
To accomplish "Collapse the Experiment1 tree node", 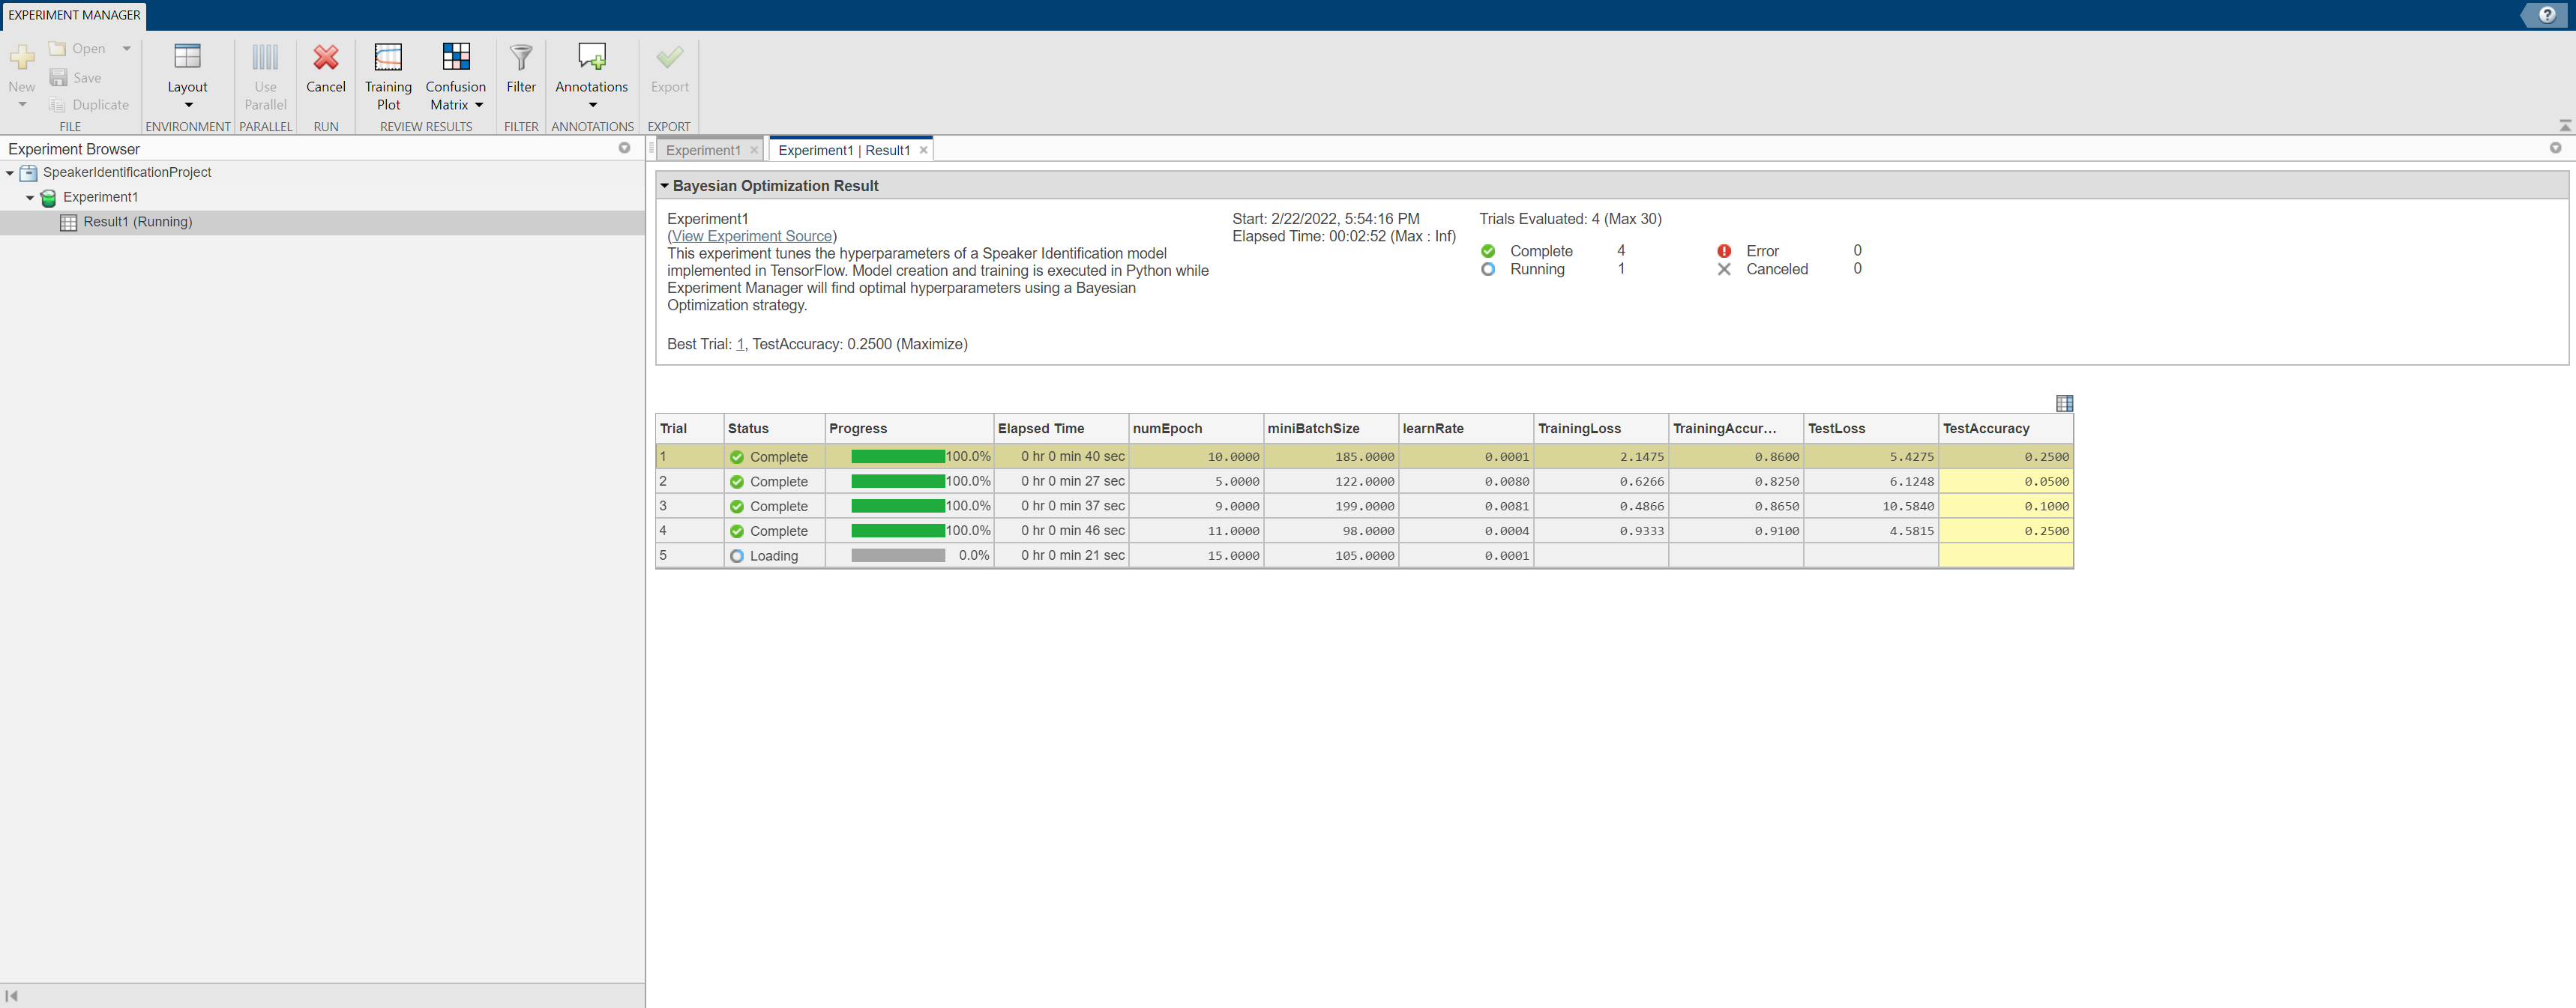I will coord(30,198).
